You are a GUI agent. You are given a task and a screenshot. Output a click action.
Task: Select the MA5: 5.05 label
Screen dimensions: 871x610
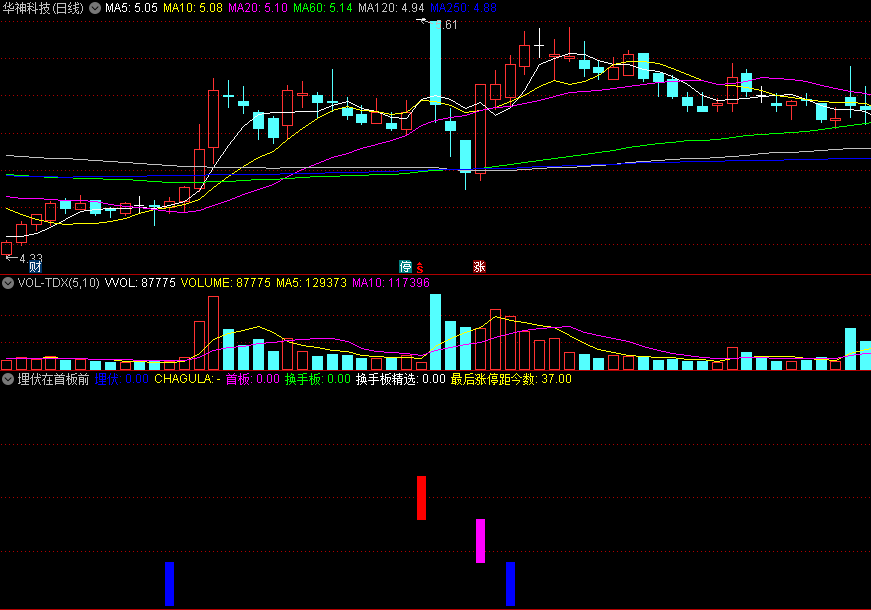coord(131,8)
